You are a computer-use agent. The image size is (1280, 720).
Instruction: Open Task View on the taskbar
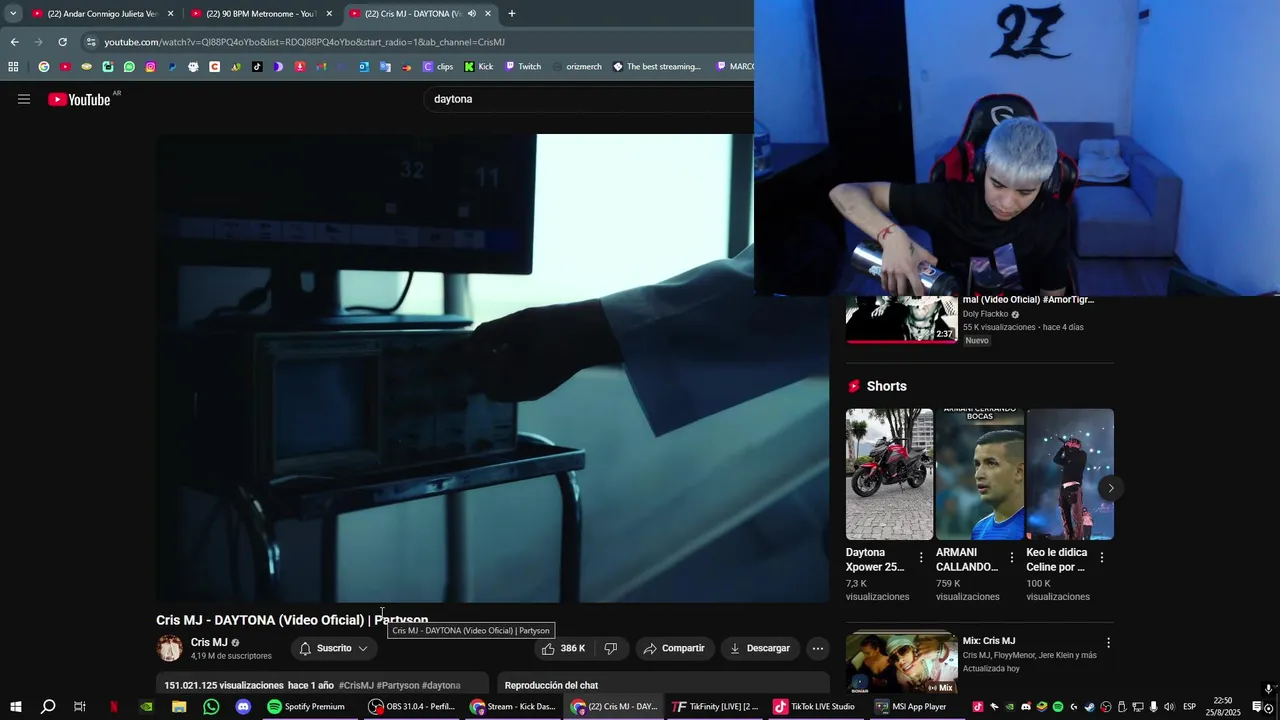(x=80, y=707)
